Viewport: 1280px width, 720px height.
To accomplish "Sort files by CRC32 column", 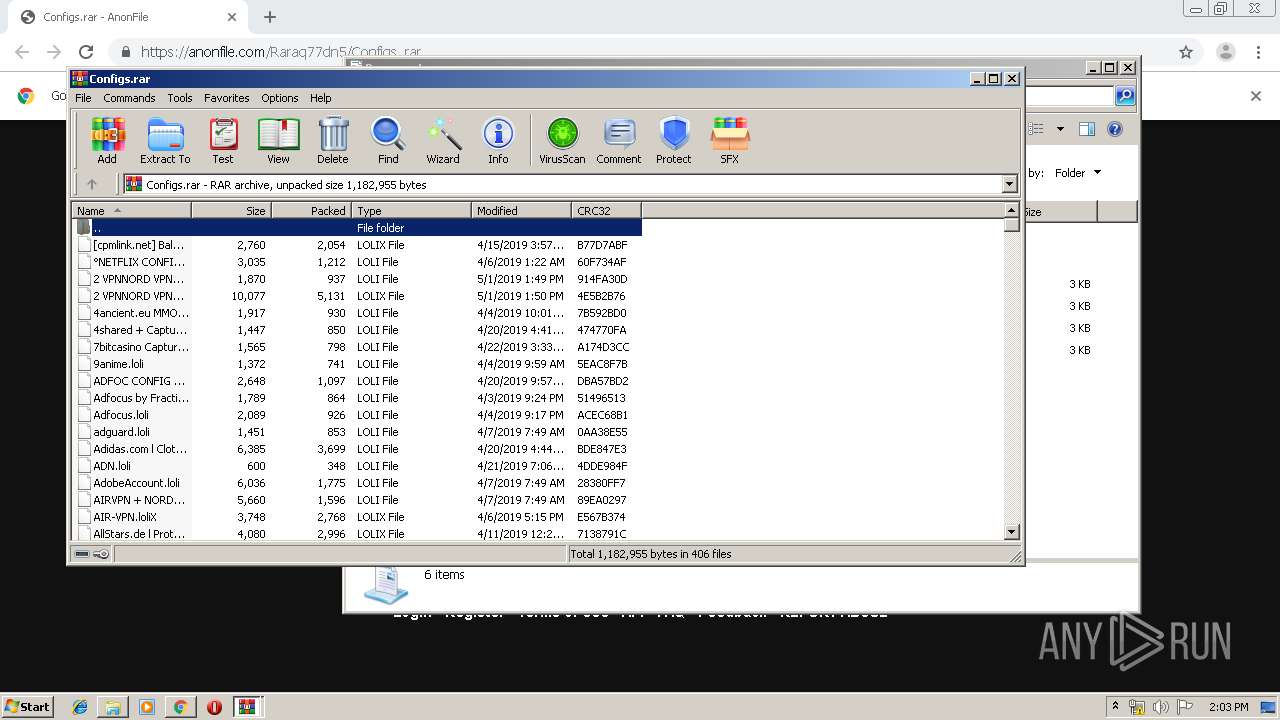I will point(607,210).
